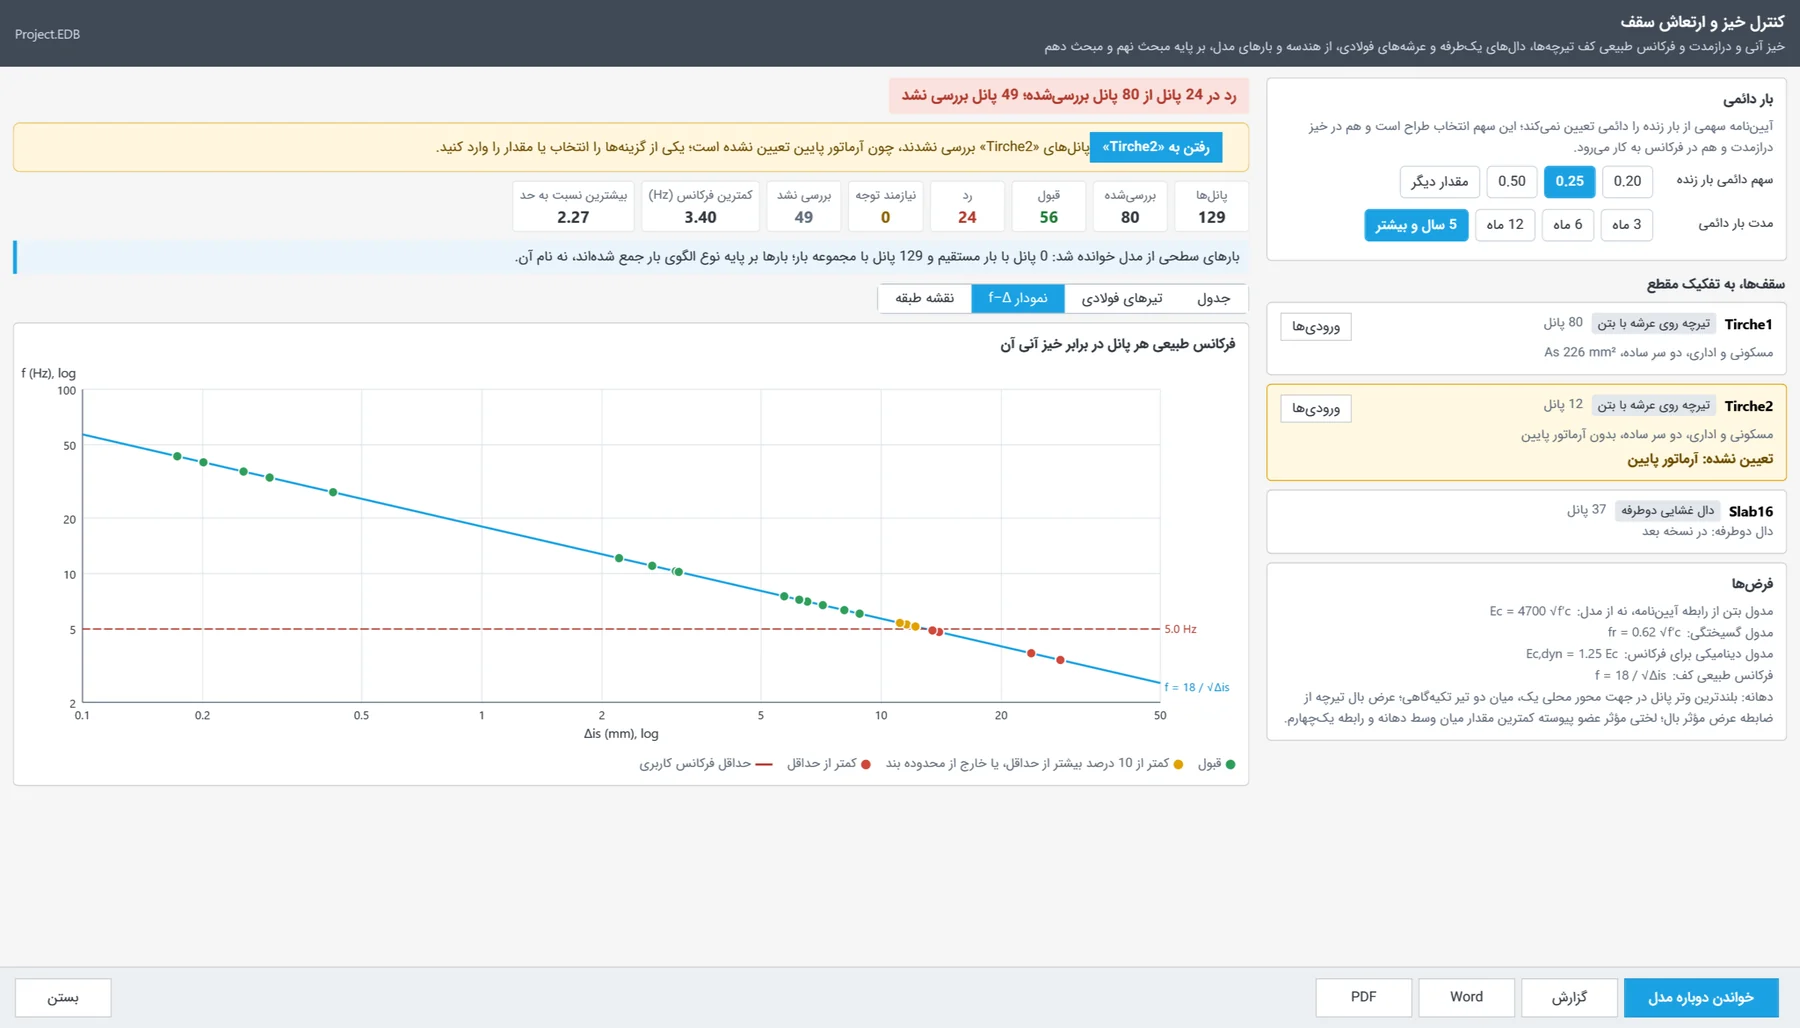Viewport: 1800px width, 1028px height.
Task: Click the 'خواندن دوباره مدل' button
Action: 1701,997
